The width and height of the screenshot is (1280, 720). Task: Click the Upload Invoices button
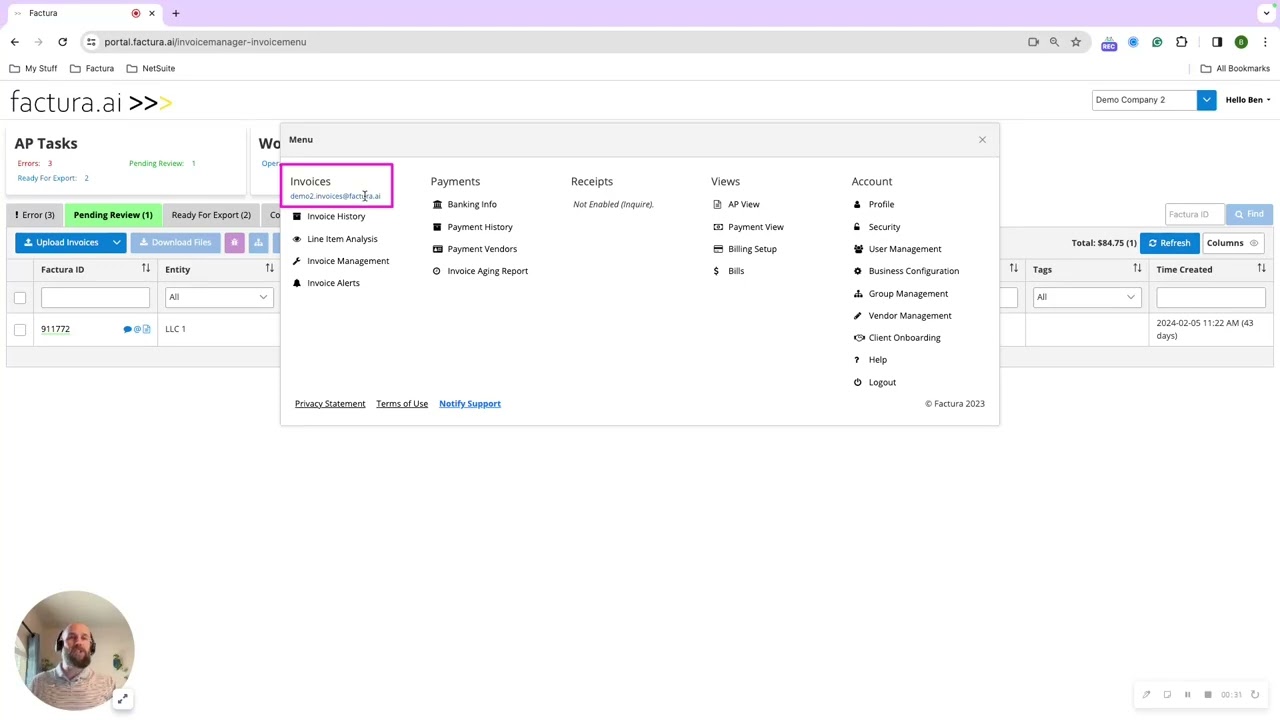click(61, 243)
